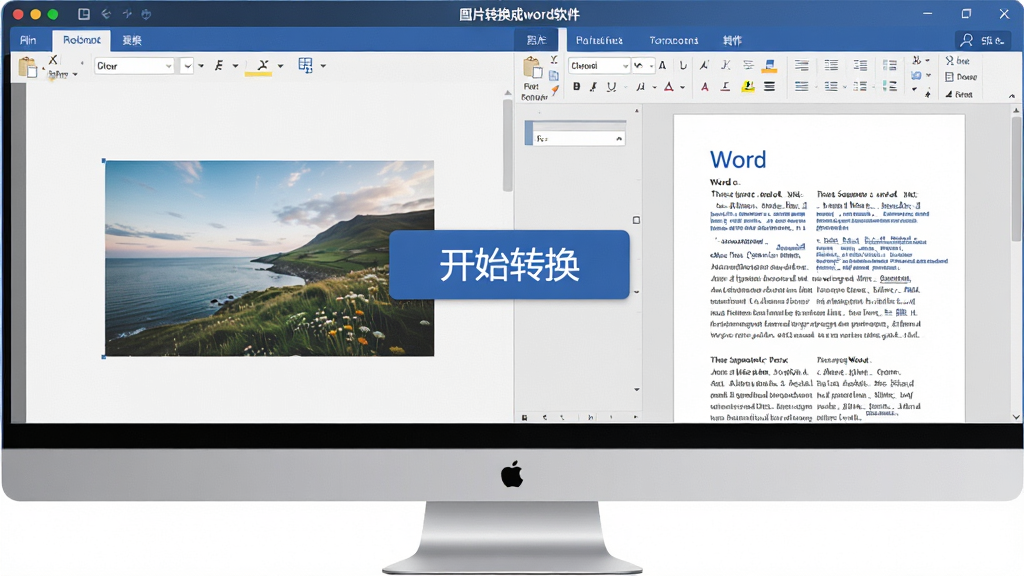The width and height of the screenshot is (1024, 576).
Task: Open the dropdown arrow next to the slanted E icon
Action: [235, 66]
